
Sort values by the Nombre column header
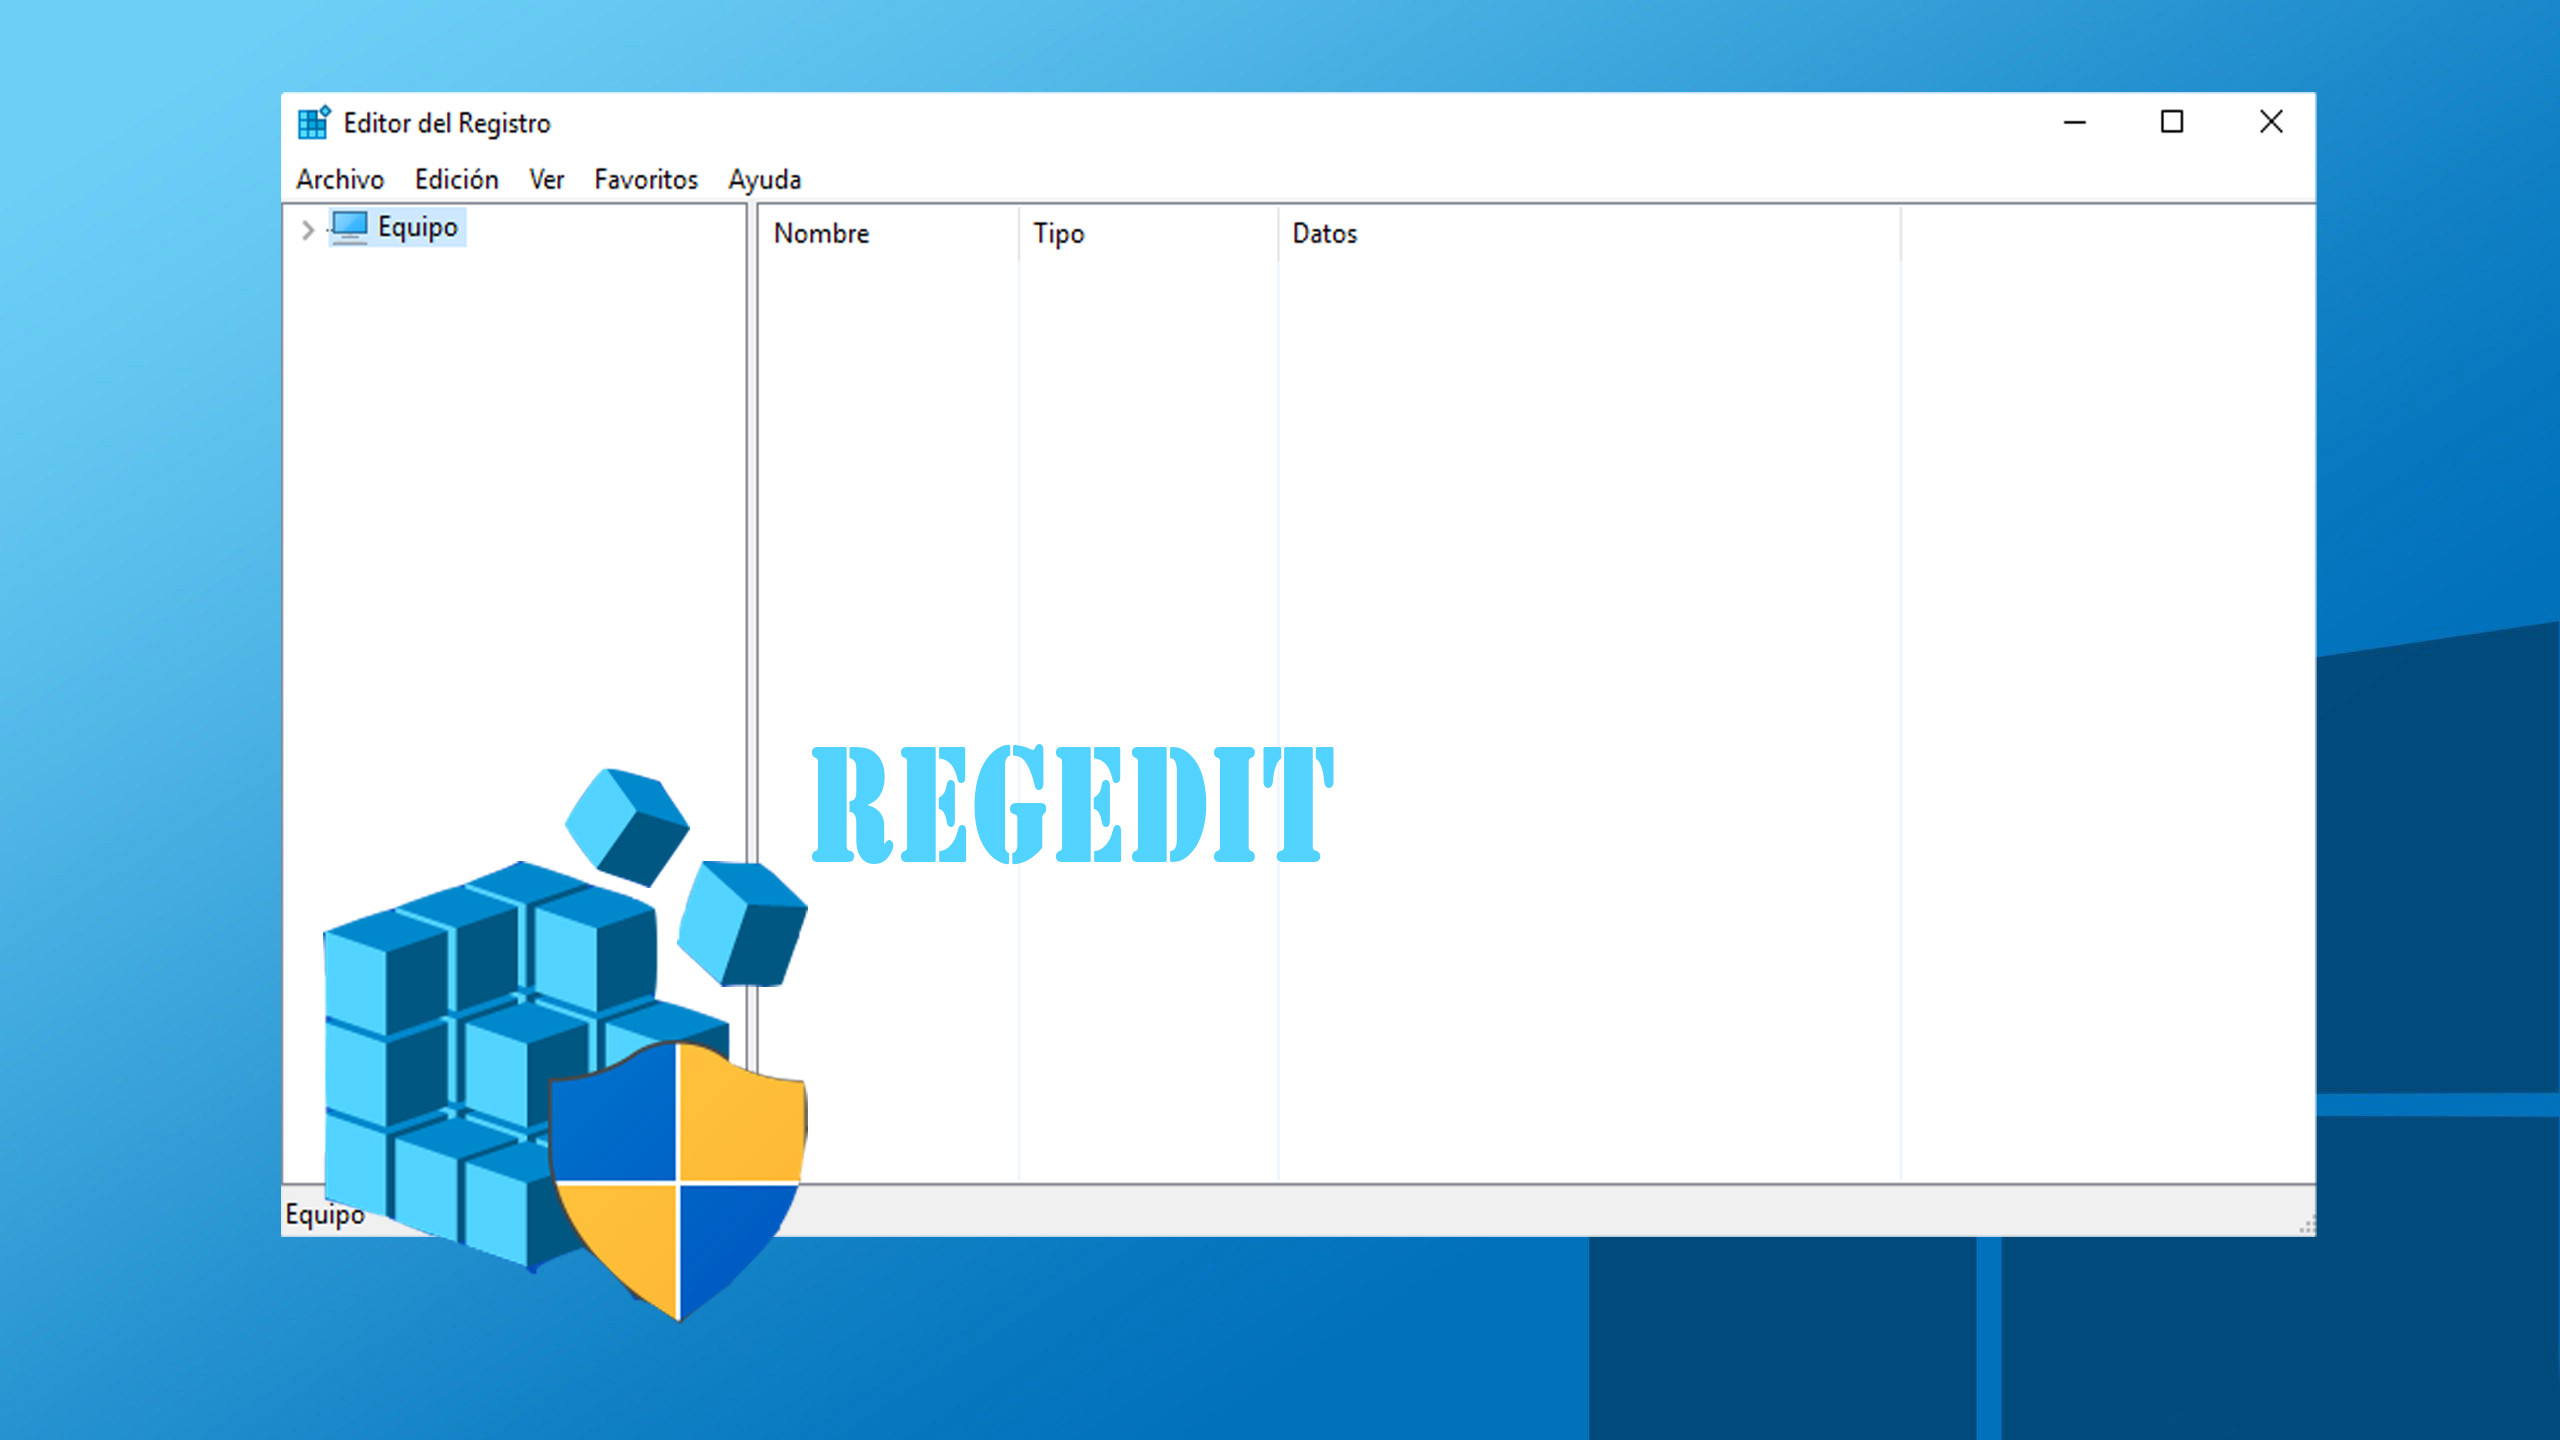[822, 233]
